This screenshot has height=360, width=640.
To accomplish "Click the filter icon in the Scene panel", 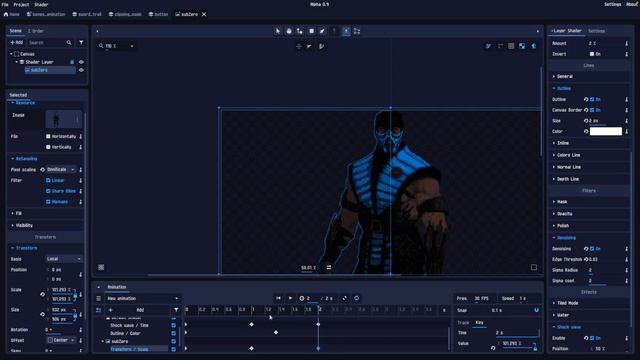I will [81, 42].
